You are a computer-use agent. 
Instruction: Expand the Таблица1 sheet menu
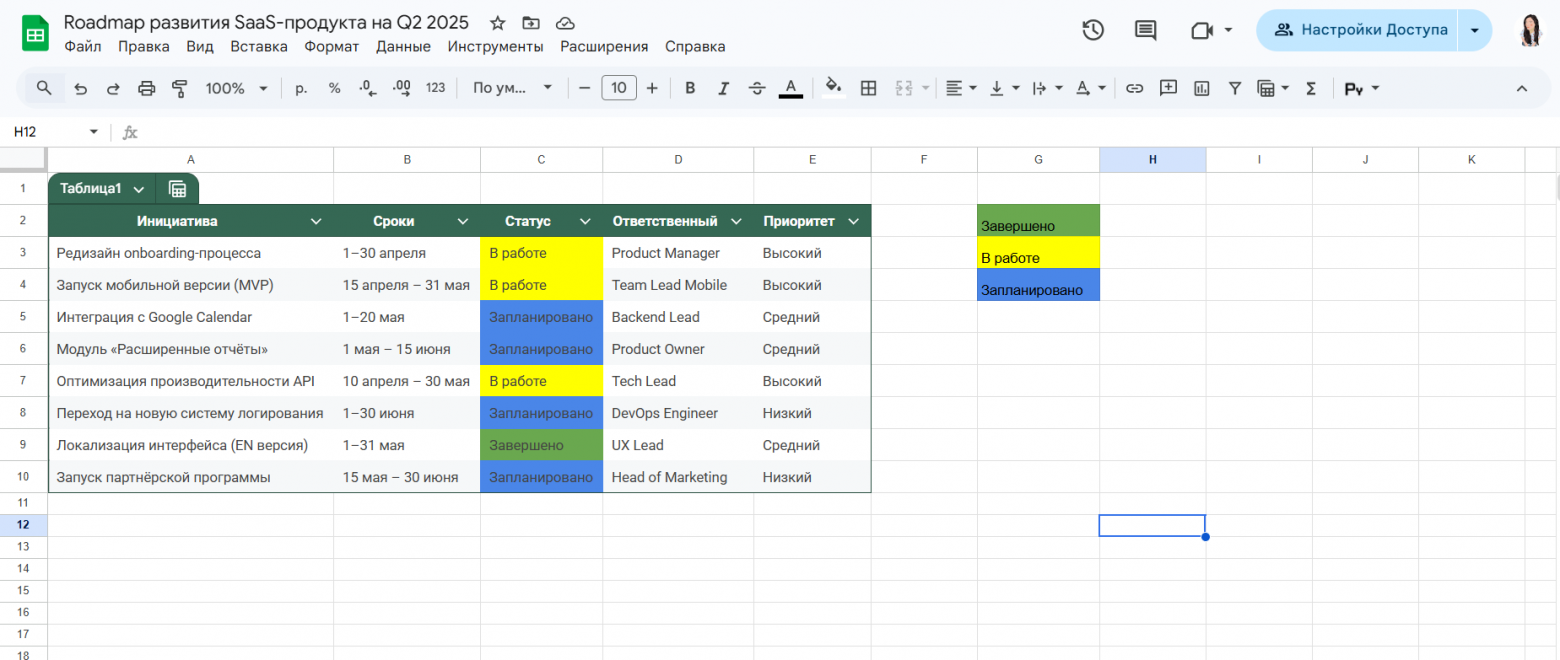pos(139,188)
